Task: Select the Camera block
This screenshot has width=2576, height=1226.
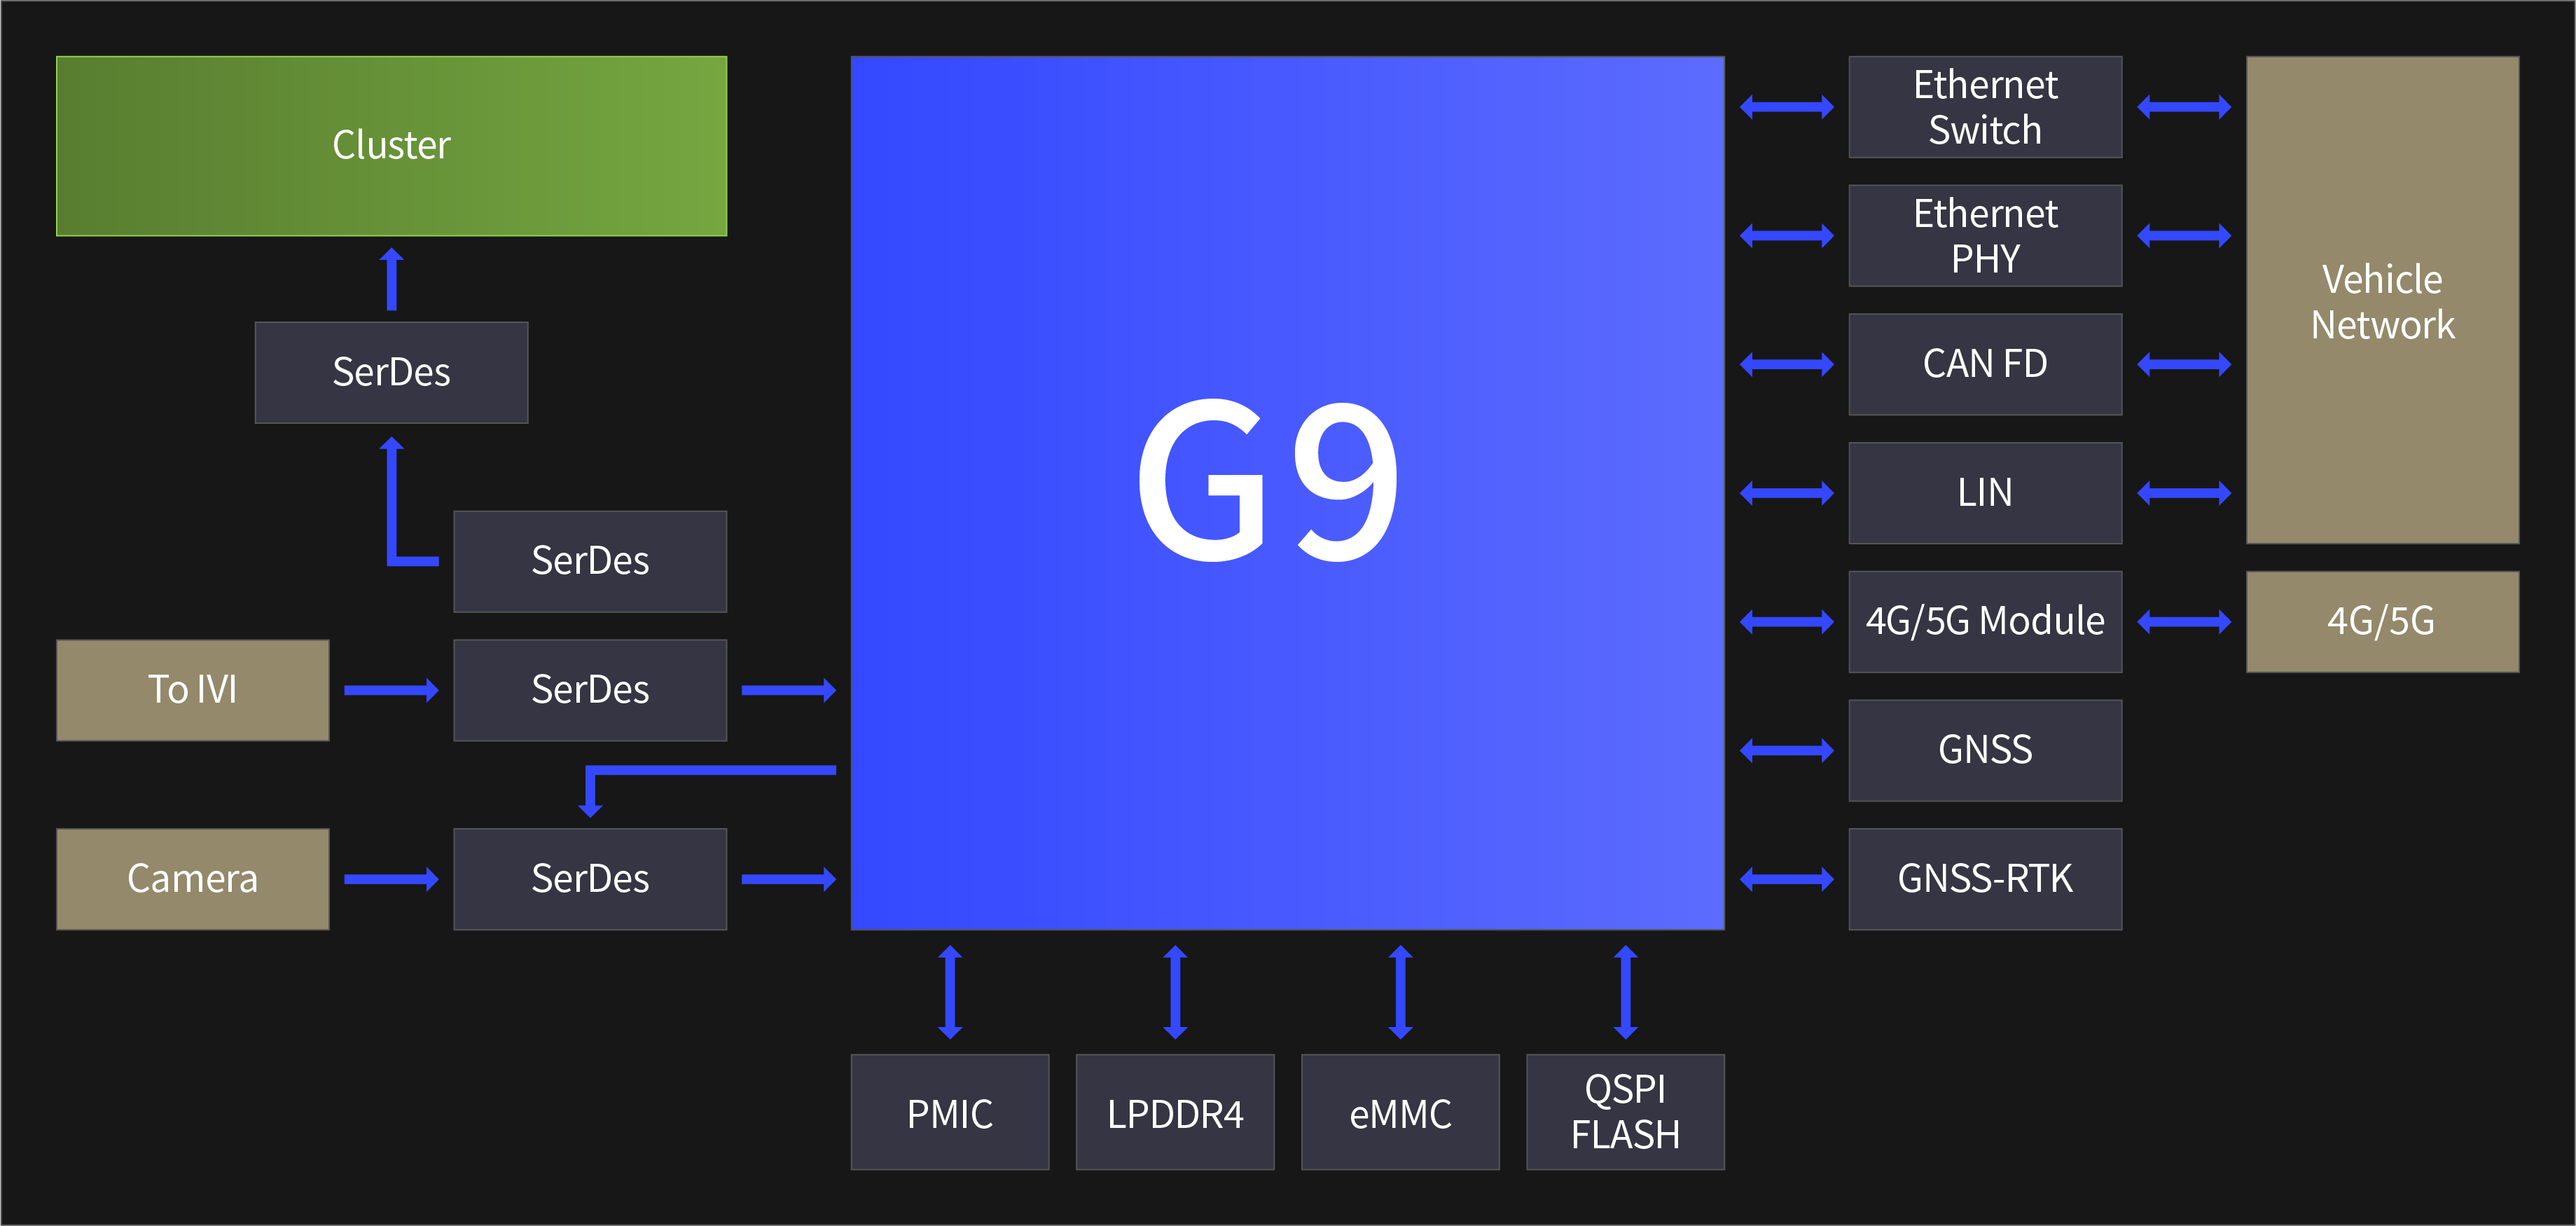Action: click(193, 879)
